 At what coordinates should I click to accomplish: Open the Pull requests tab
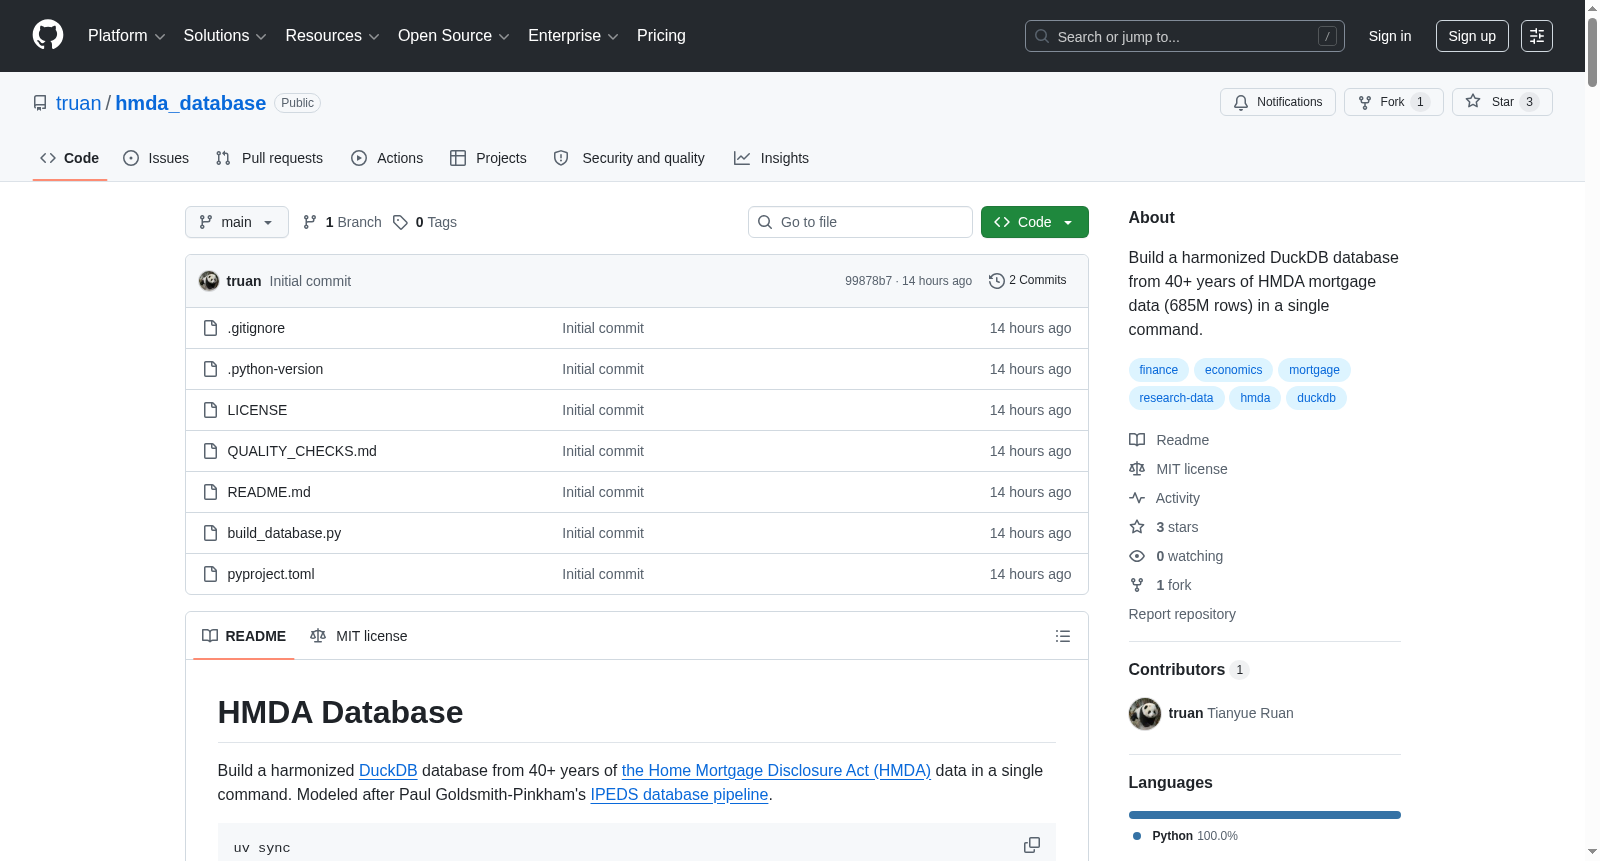pos(269,158)
